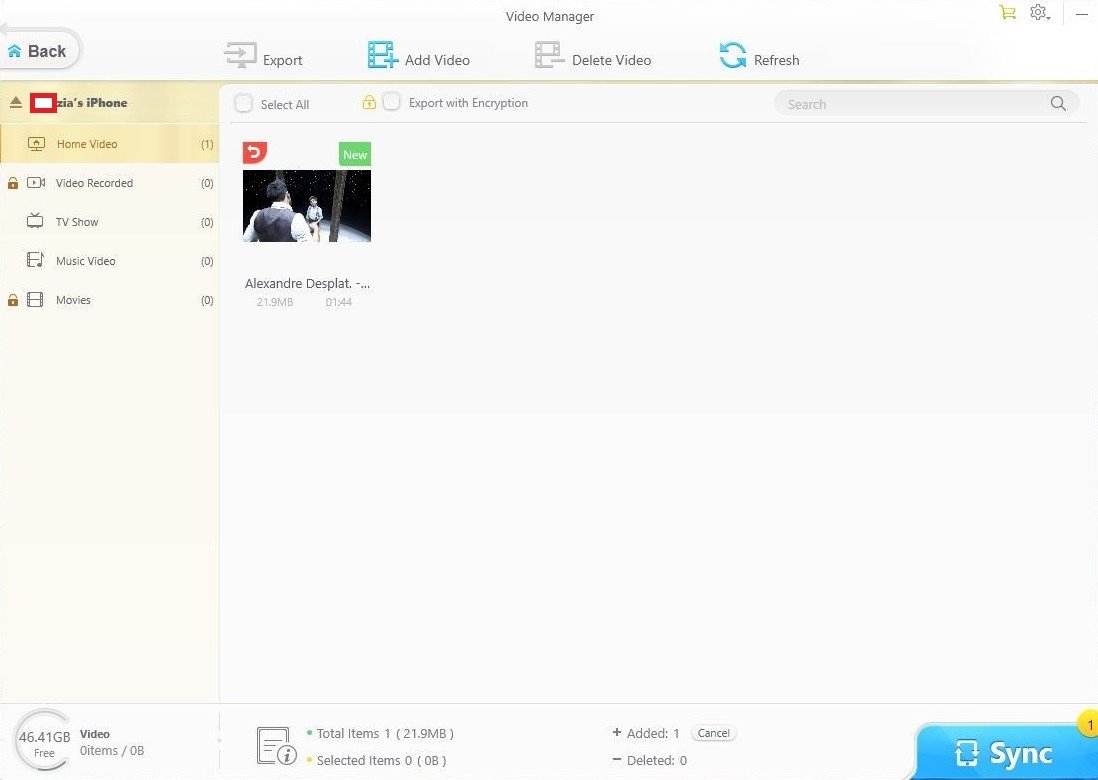Click the Home Video monitor icon
This screenshot has width=1098, height=780.
36,144
